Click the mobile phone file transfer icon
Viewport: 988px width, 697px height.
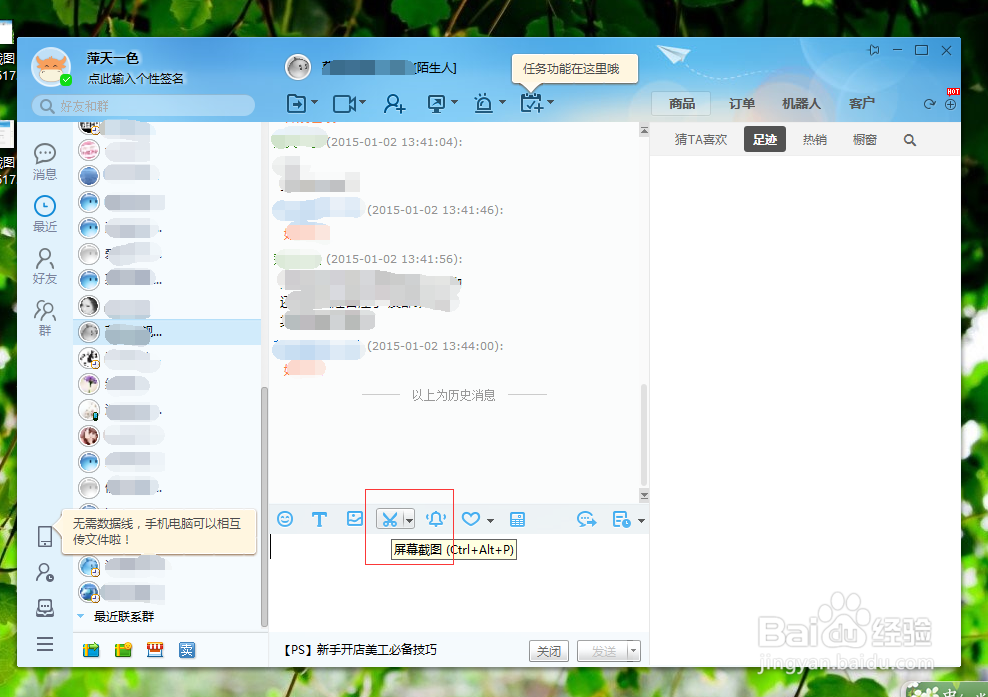coord(45,536)
